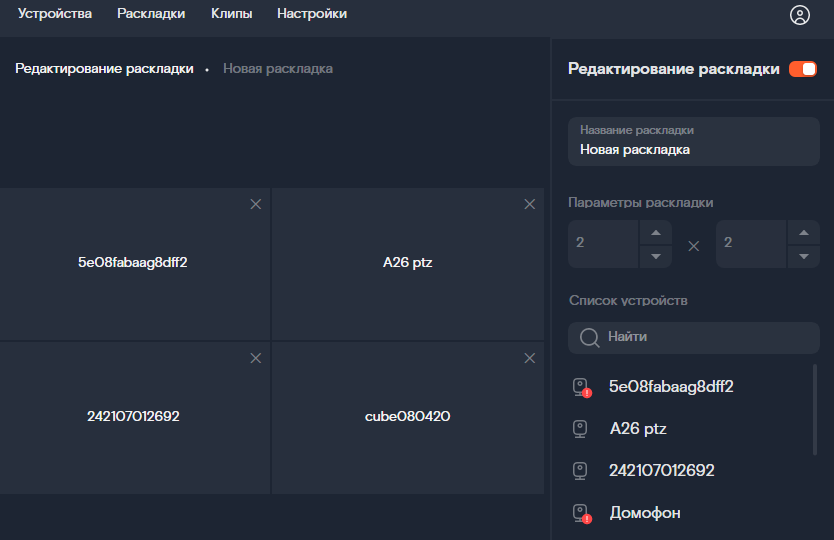Toggle the Редактирование раскладки switch off
The image size is (834, 540).
point(803,69)
